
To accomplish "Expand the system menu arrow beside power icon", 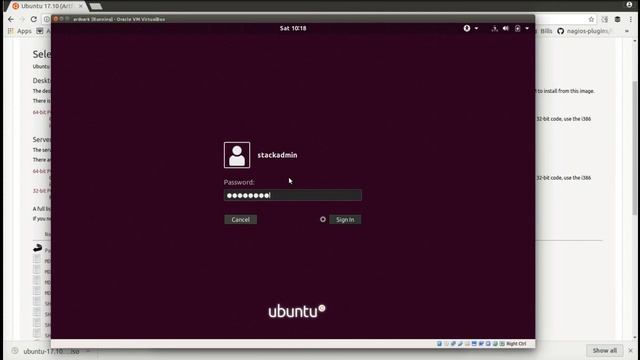I will click(527, 29).
